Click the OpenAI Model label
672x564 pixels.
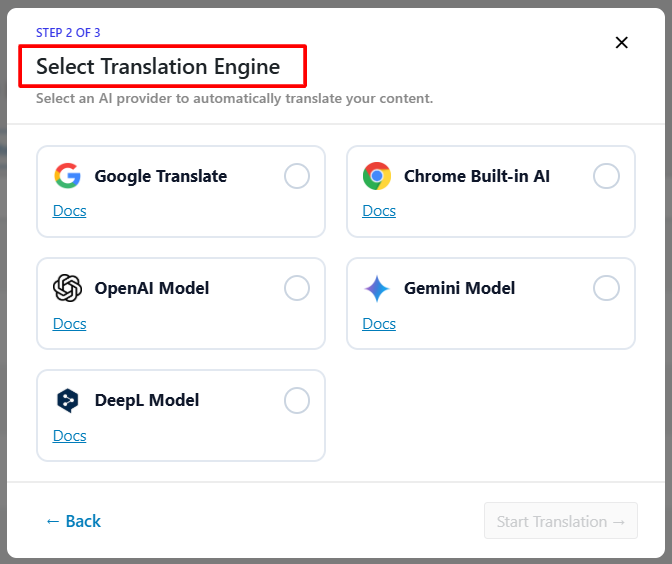[x=152, y=288]
